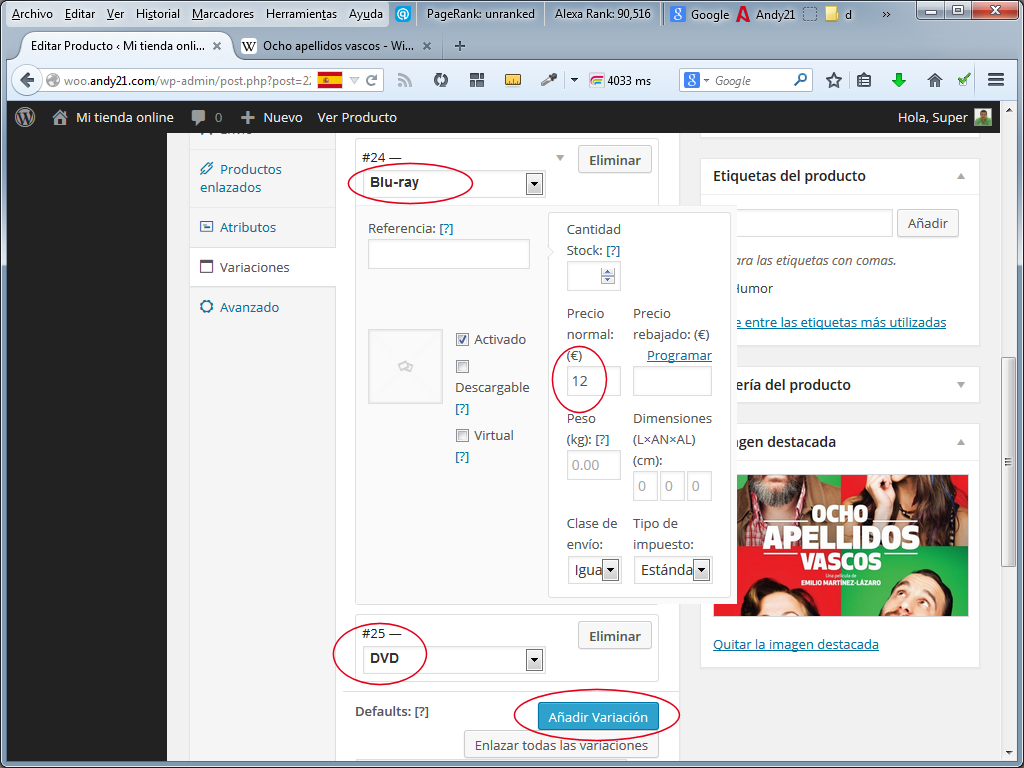This screenshot has width=1024, height=768.
Task: Close the Ocho apellidos vascos tab
Action: coord(426,46)
